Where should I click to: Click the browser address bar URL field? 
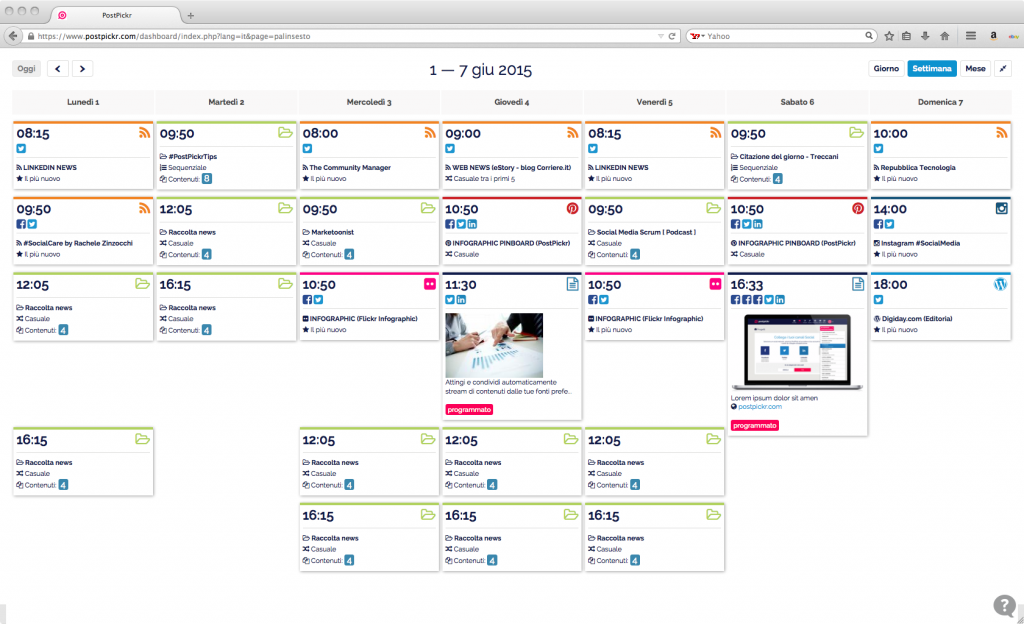pyautogui.click(x=340, y=35)
